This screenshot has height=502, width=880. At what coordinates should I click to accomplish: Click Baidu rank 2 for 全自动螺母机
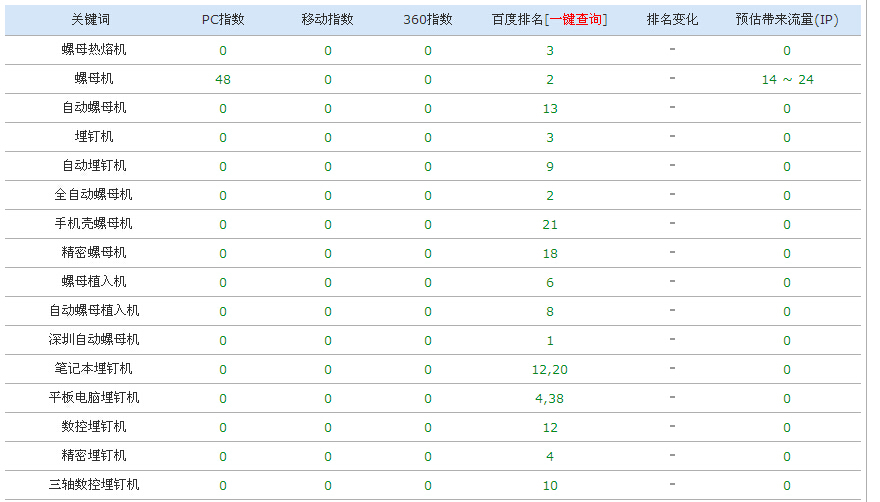(x=550, y=196)
